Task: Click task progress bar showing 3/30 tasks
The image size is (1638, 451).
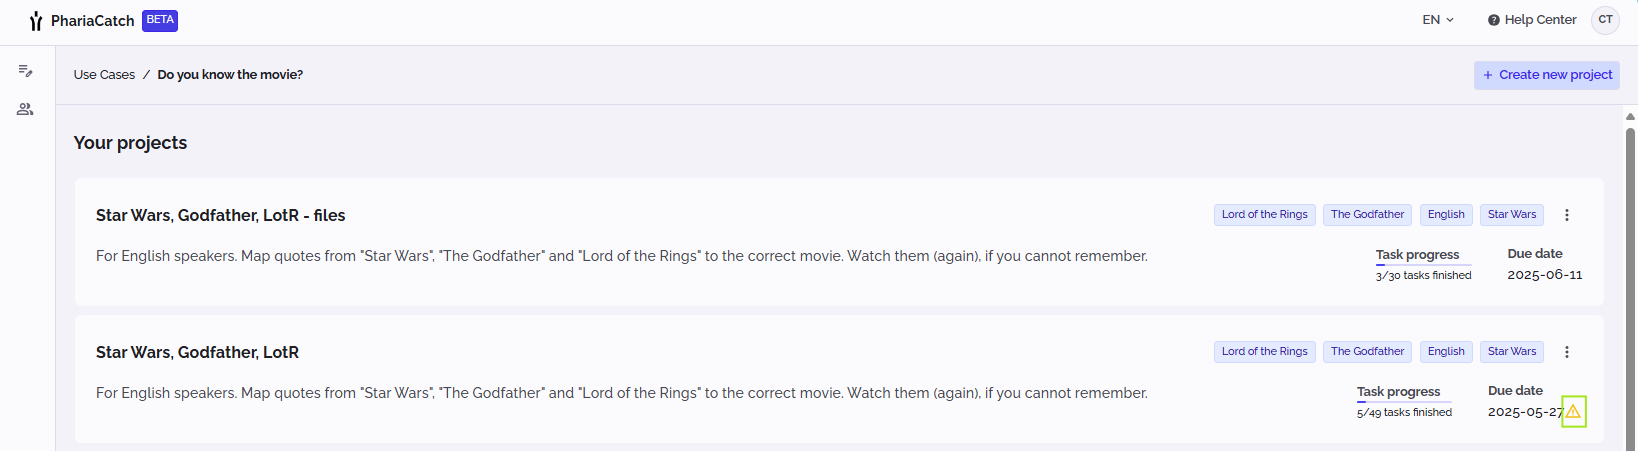Action: [x=1423, y=265]
